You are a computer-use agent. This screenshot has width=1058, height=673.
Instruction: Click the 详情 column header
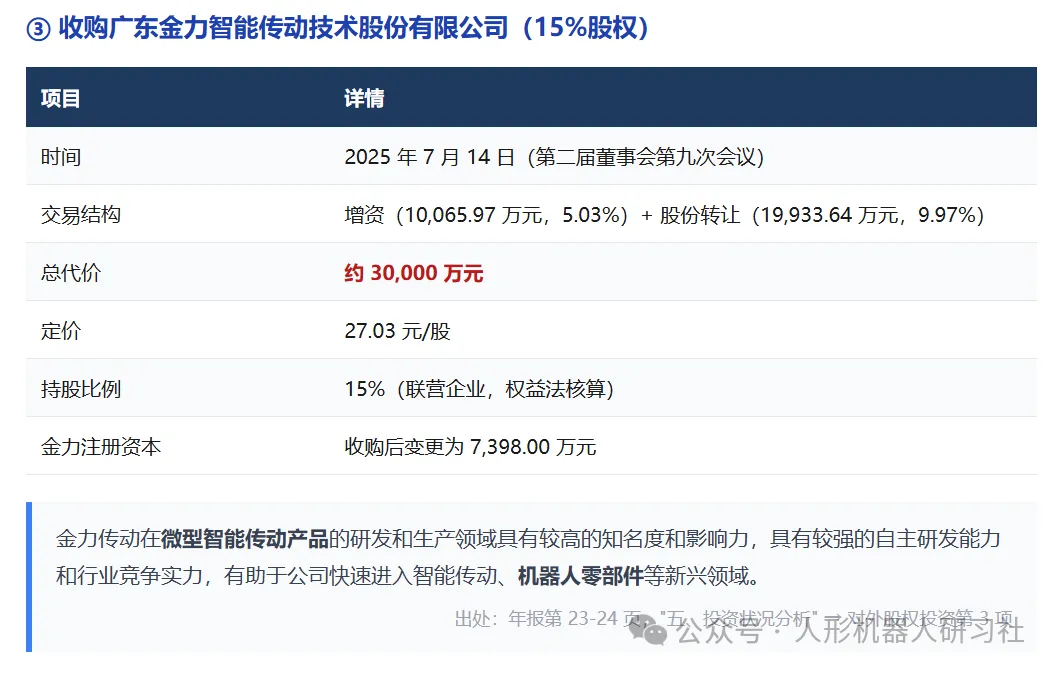click(364, 99)
